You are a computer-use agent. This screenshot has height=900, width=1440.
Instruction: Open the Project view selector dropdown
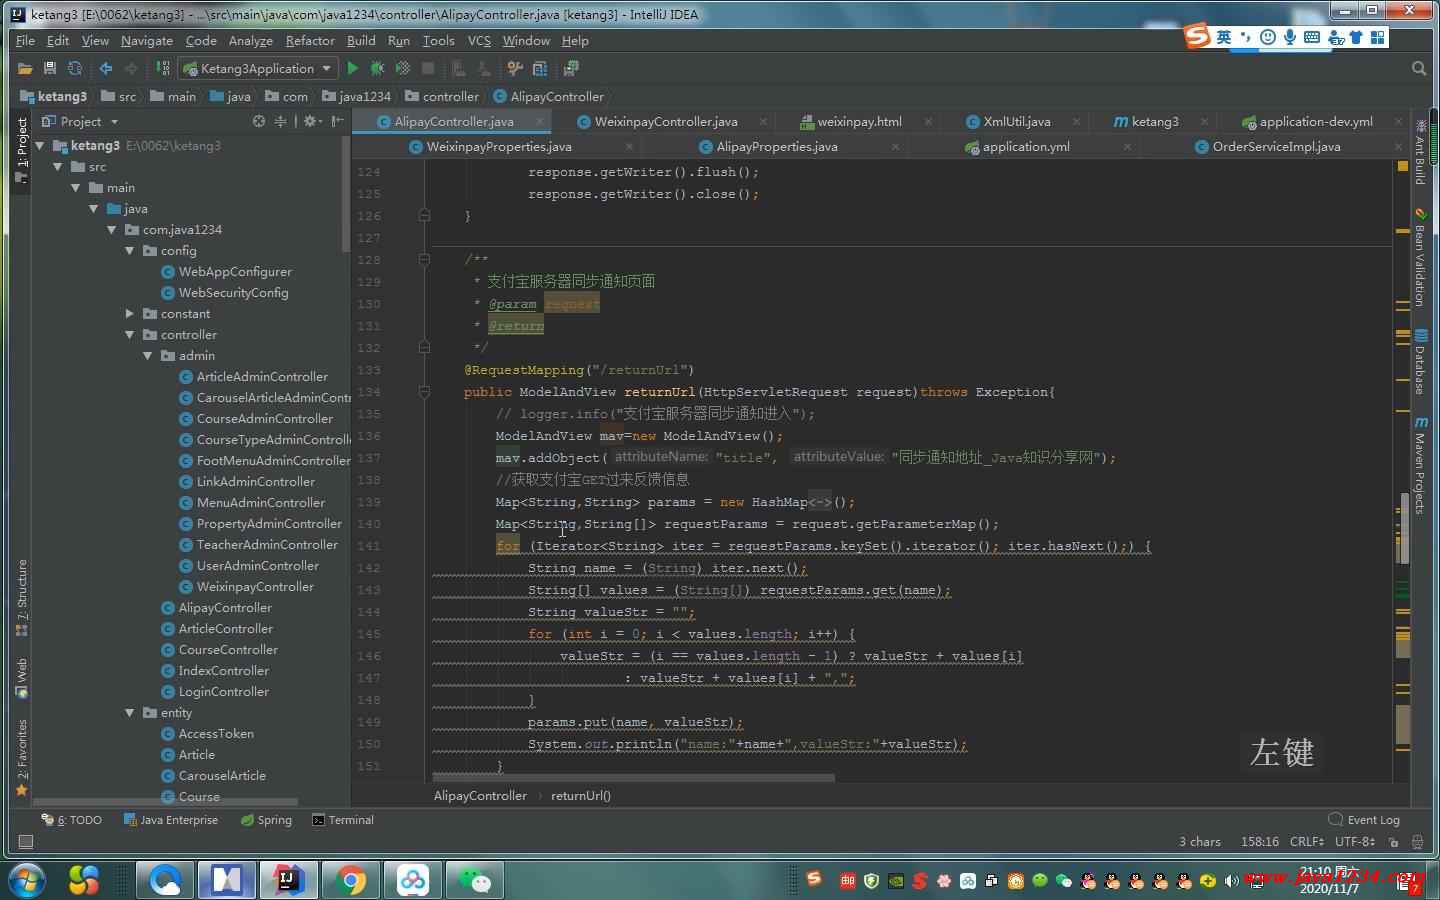[x=81, y=121]
